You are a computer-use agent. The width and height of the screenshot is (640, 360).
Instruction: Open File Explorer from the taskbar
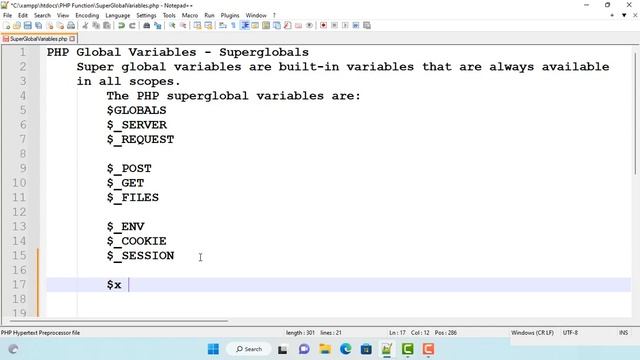click(x=325, y=349)
